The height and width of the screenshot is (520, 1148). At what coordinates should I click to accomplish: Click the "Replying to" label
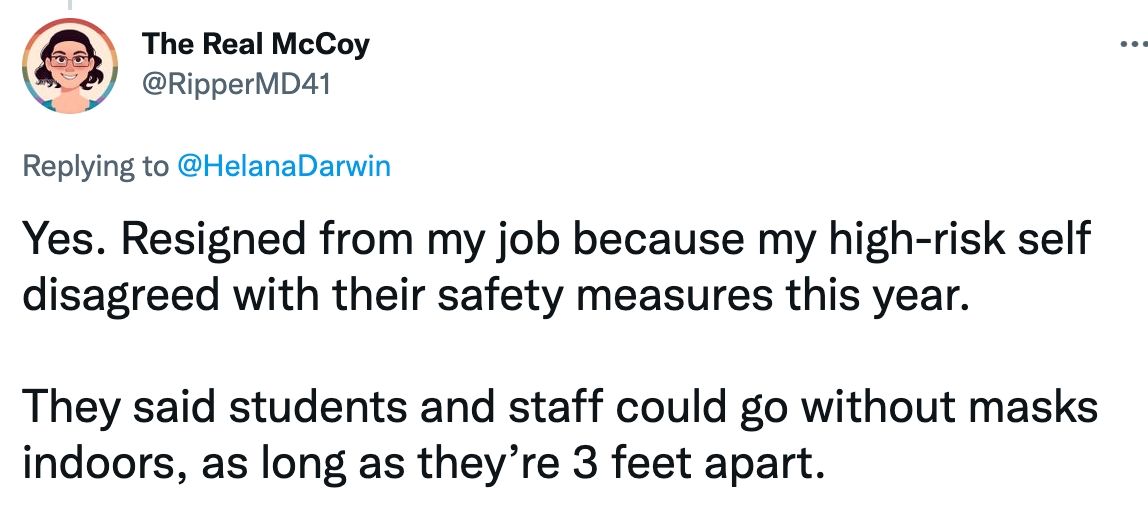(x=96, y=166)
